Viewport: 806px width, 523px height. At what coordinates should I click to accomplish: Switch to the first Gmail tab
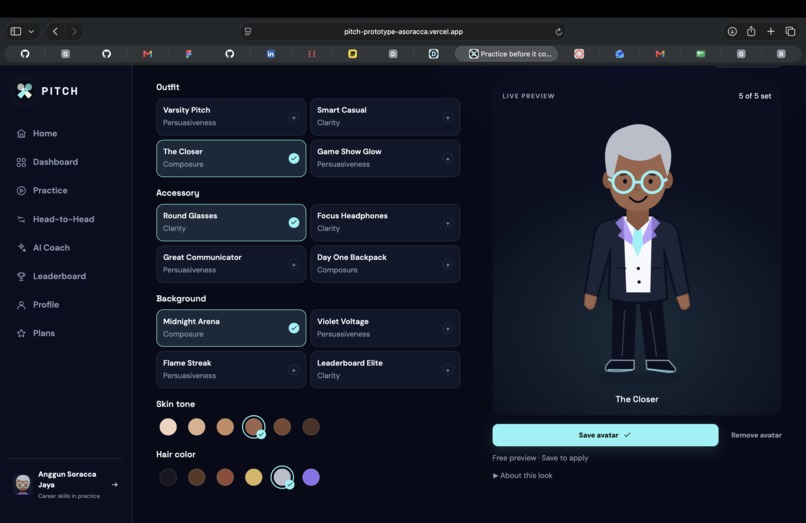[x=148, y=53]
